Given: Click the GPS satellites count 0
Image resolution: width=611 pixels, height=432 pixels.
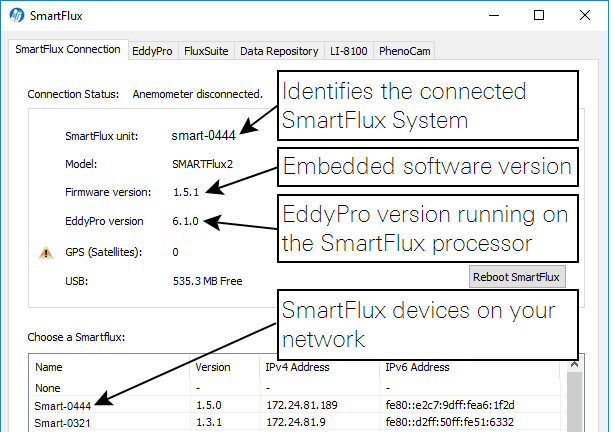Looking at the screenshot, I should click(175, 252).
